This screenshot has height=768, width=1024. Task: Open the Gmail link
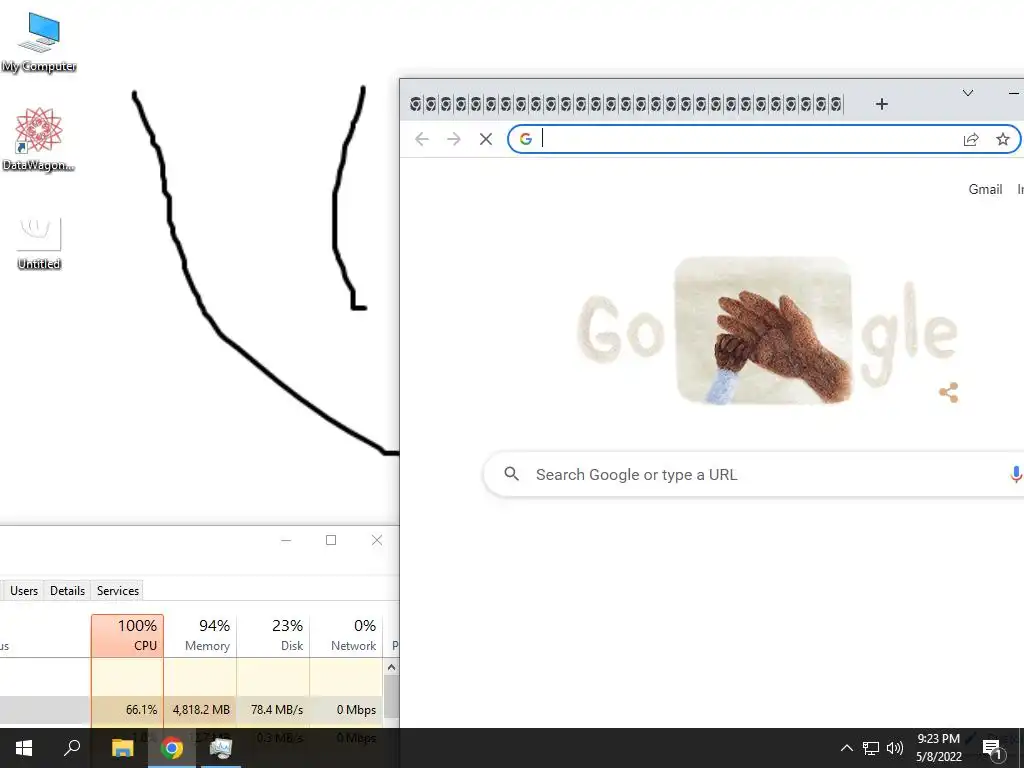[985, 189]
